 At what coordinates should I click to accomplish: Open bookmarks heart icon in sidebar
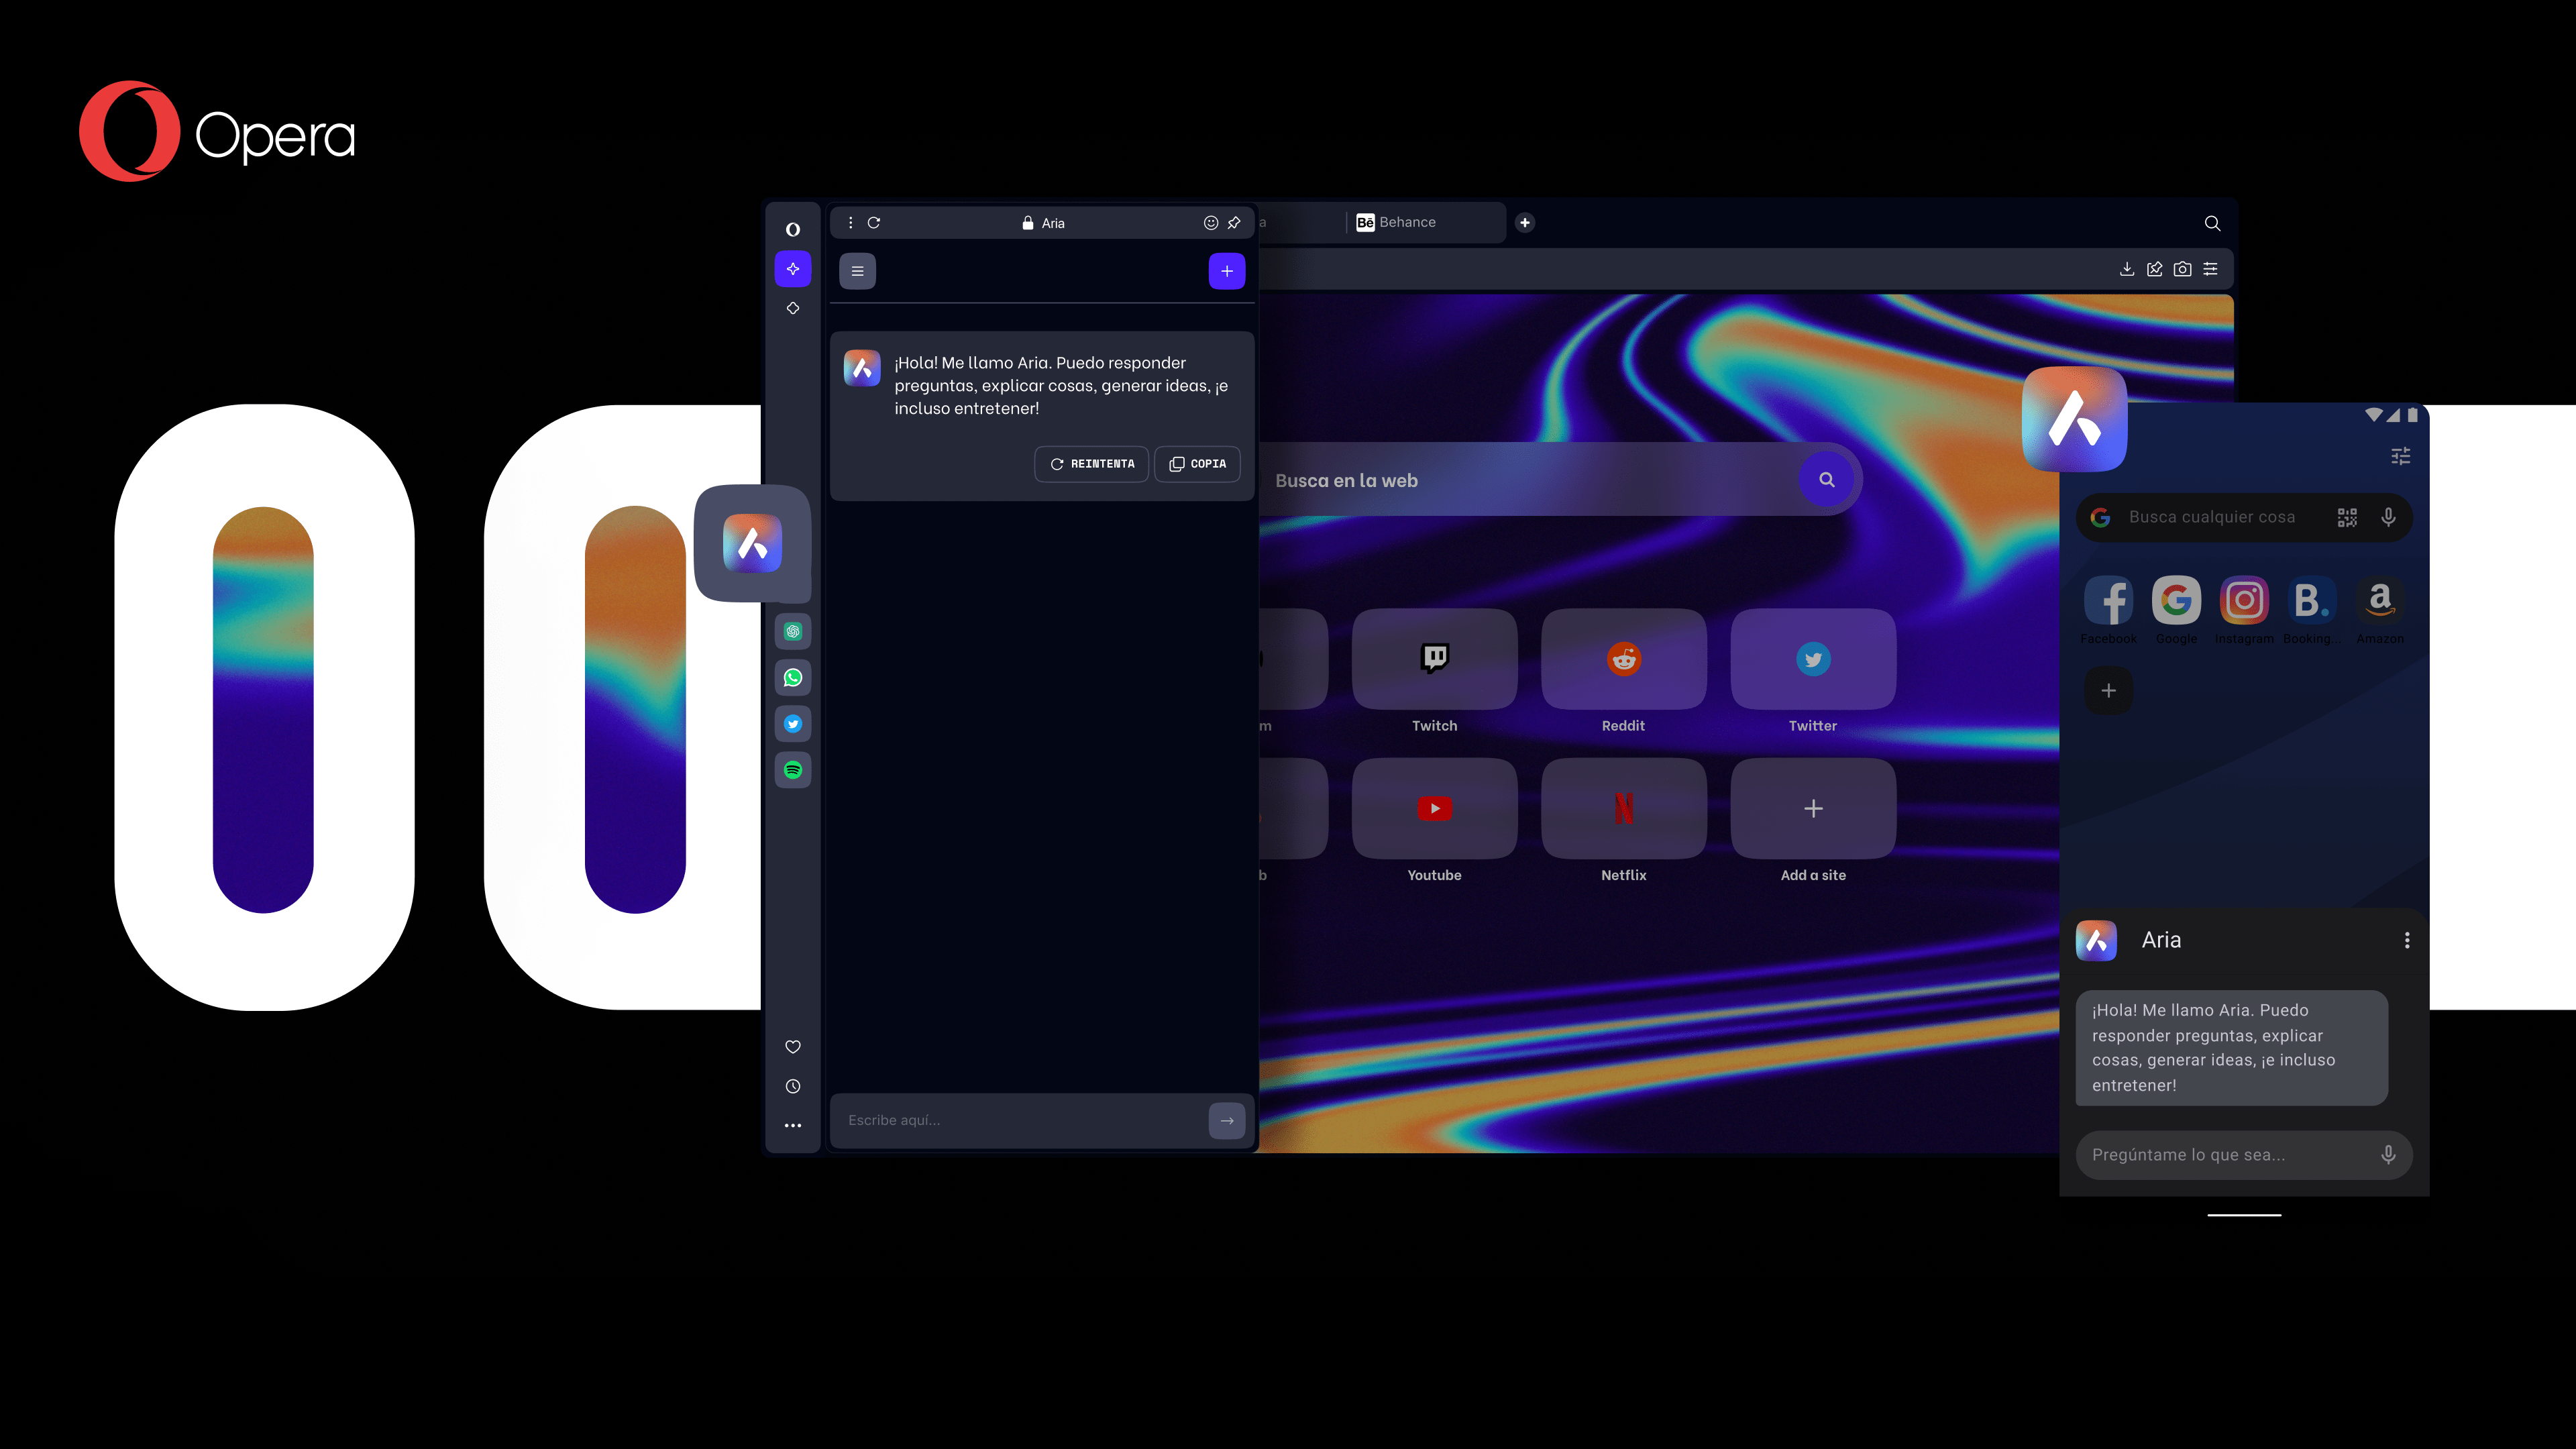793,1047
